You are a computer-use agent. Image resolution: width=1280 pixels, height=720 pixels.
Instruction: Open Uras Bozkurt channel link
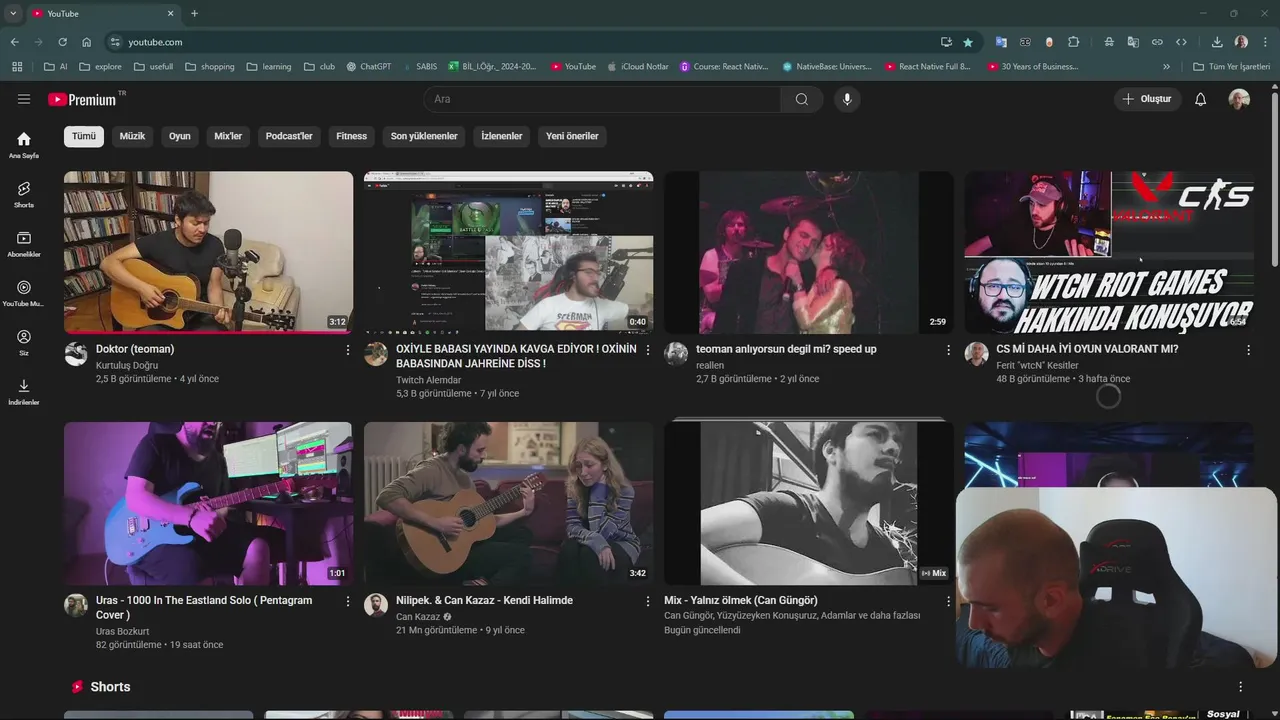[x=122, y=631]
